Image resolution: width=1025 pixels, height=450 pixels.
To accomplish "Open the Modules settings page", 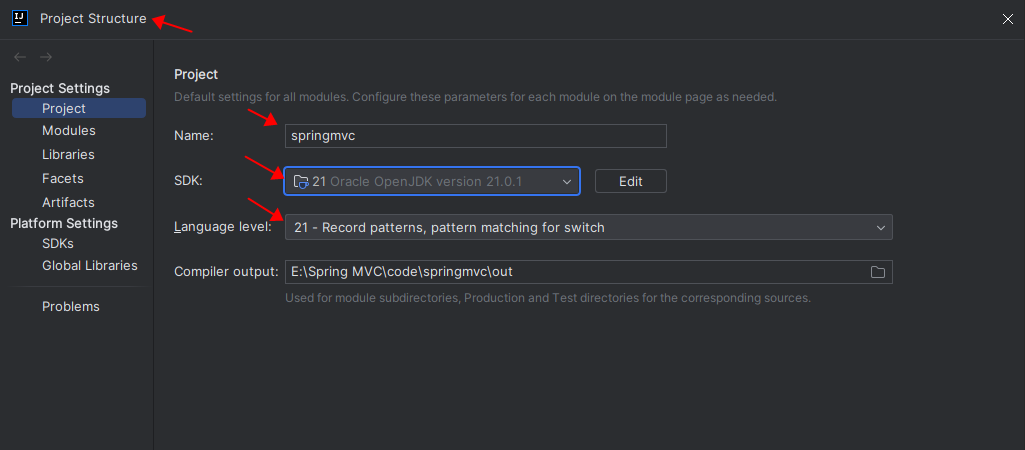I will 69,131.
